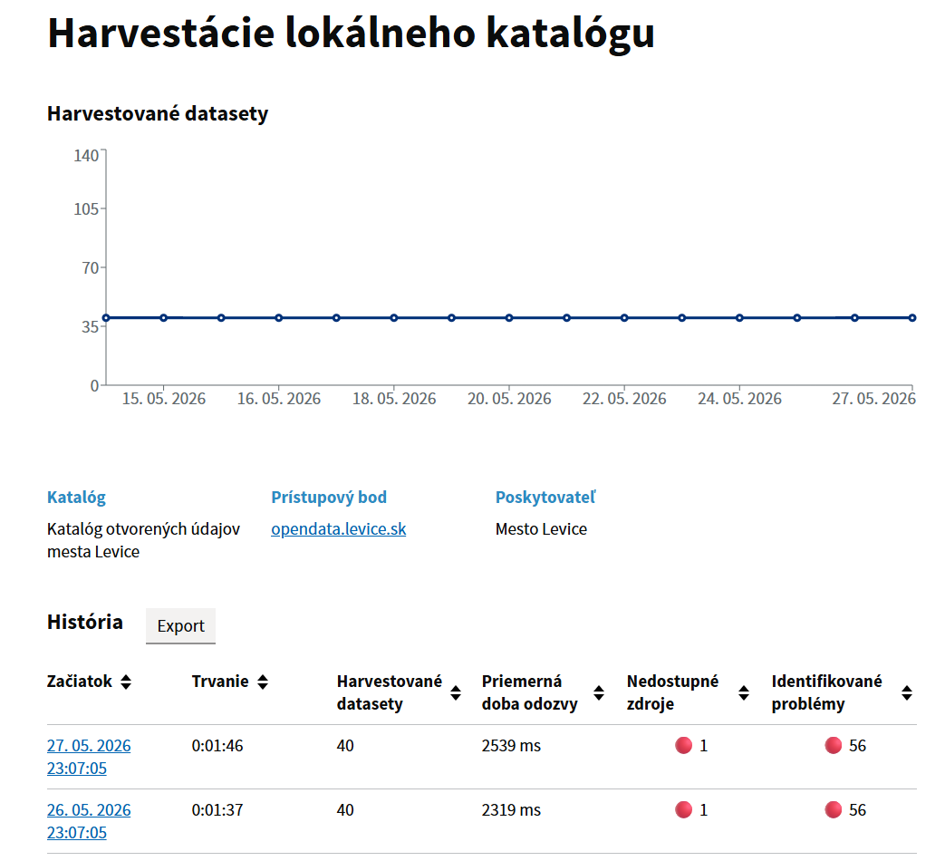This screenshot has height=861, width=945.
Task: Sort by Harvestované datasety column icon
Action: (x=456, y=693)
